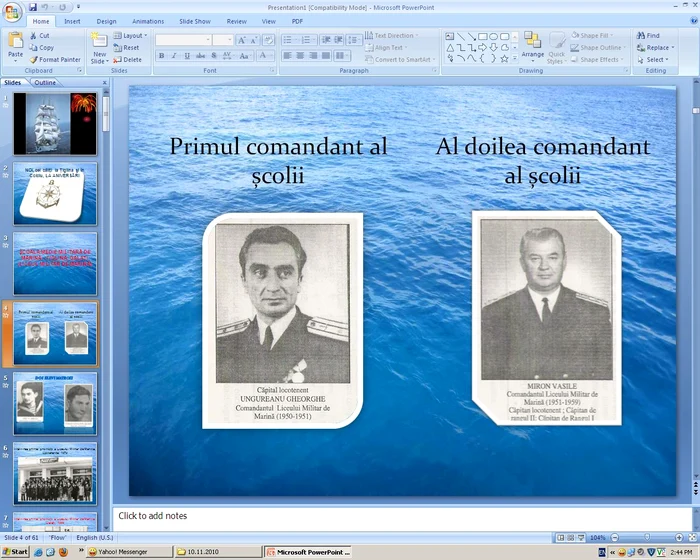Open Yahoo! Messenger from the taskbar

pyautogui.click(x=129, y=552)
